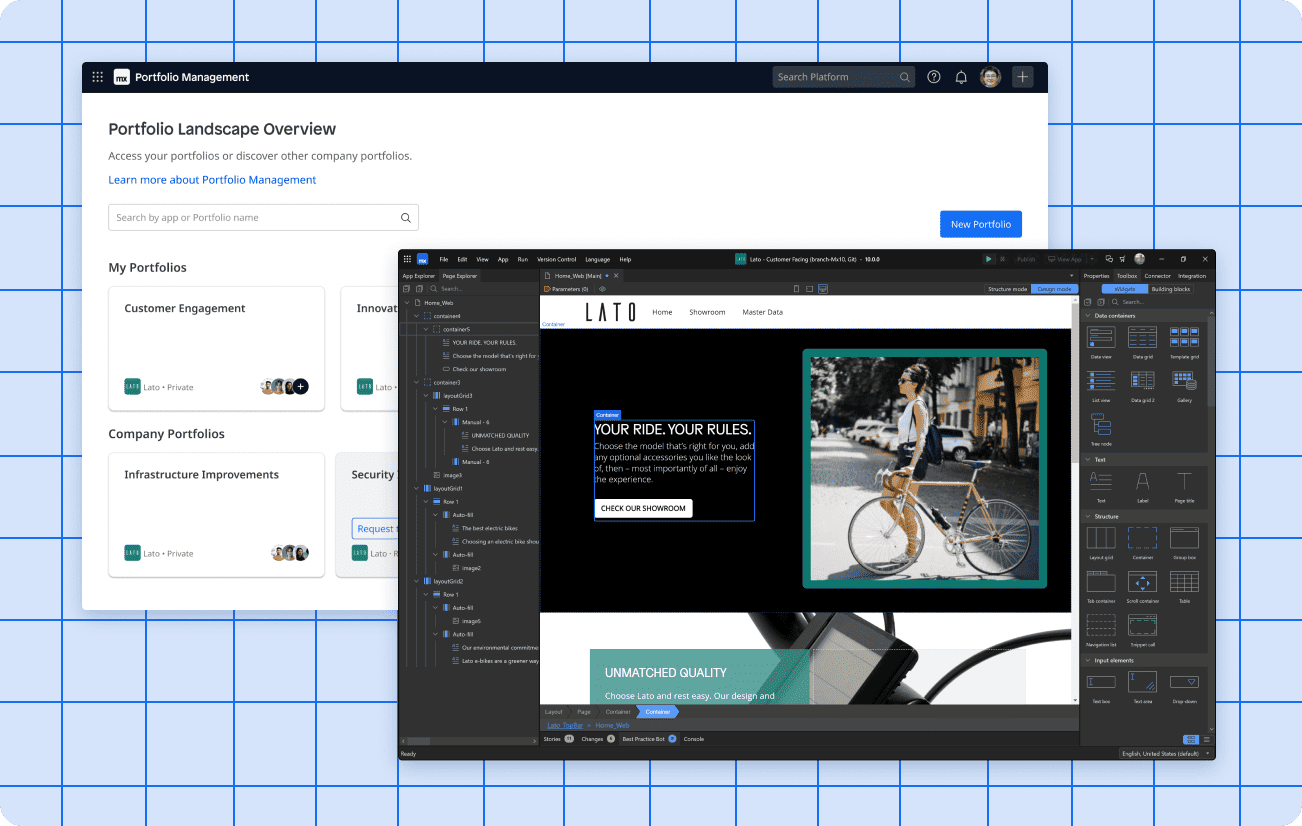Select the phone device preview icon
The height and width of the screenshot is (826, 1302).
tap(796, 289)
